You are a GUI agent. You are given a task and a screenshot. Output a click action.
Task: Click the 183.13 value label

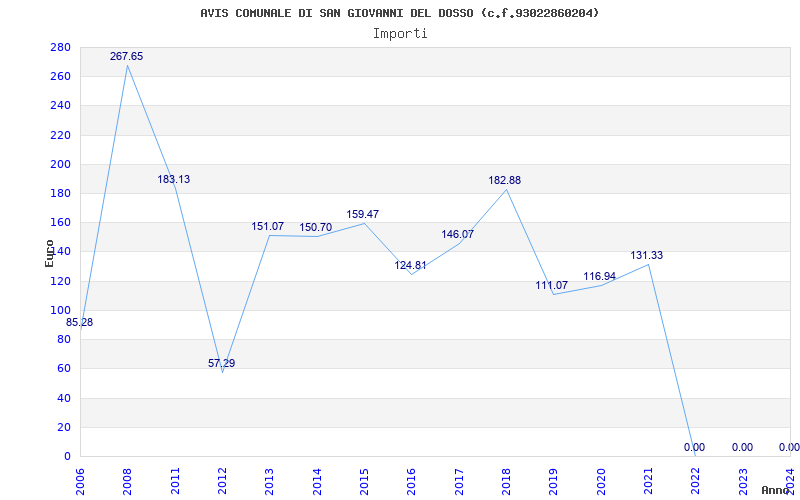(173, 179)
